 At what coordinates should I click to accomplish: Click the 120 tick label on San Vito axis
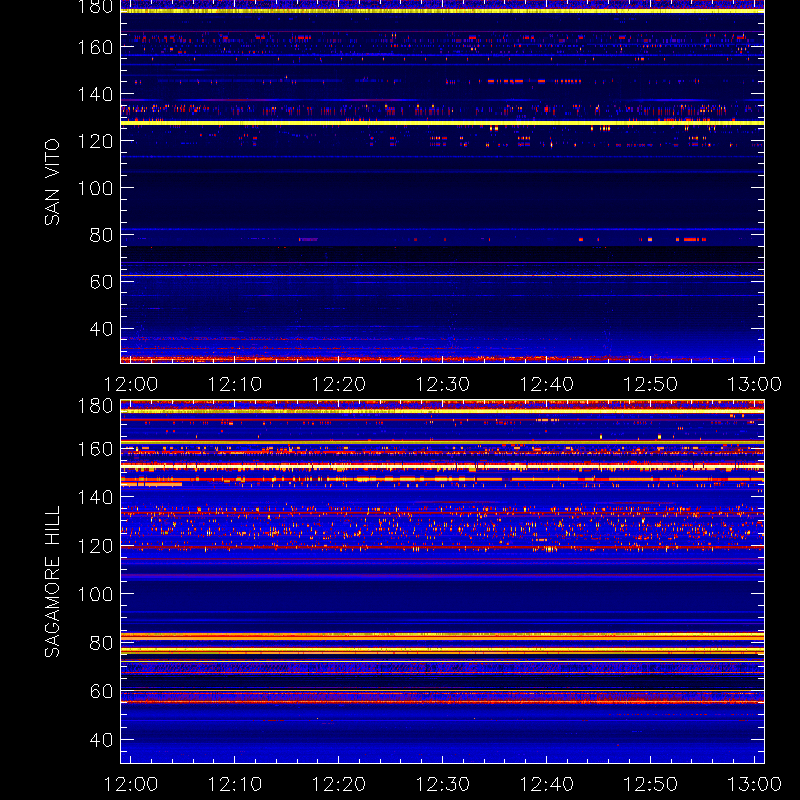(95, 141)
